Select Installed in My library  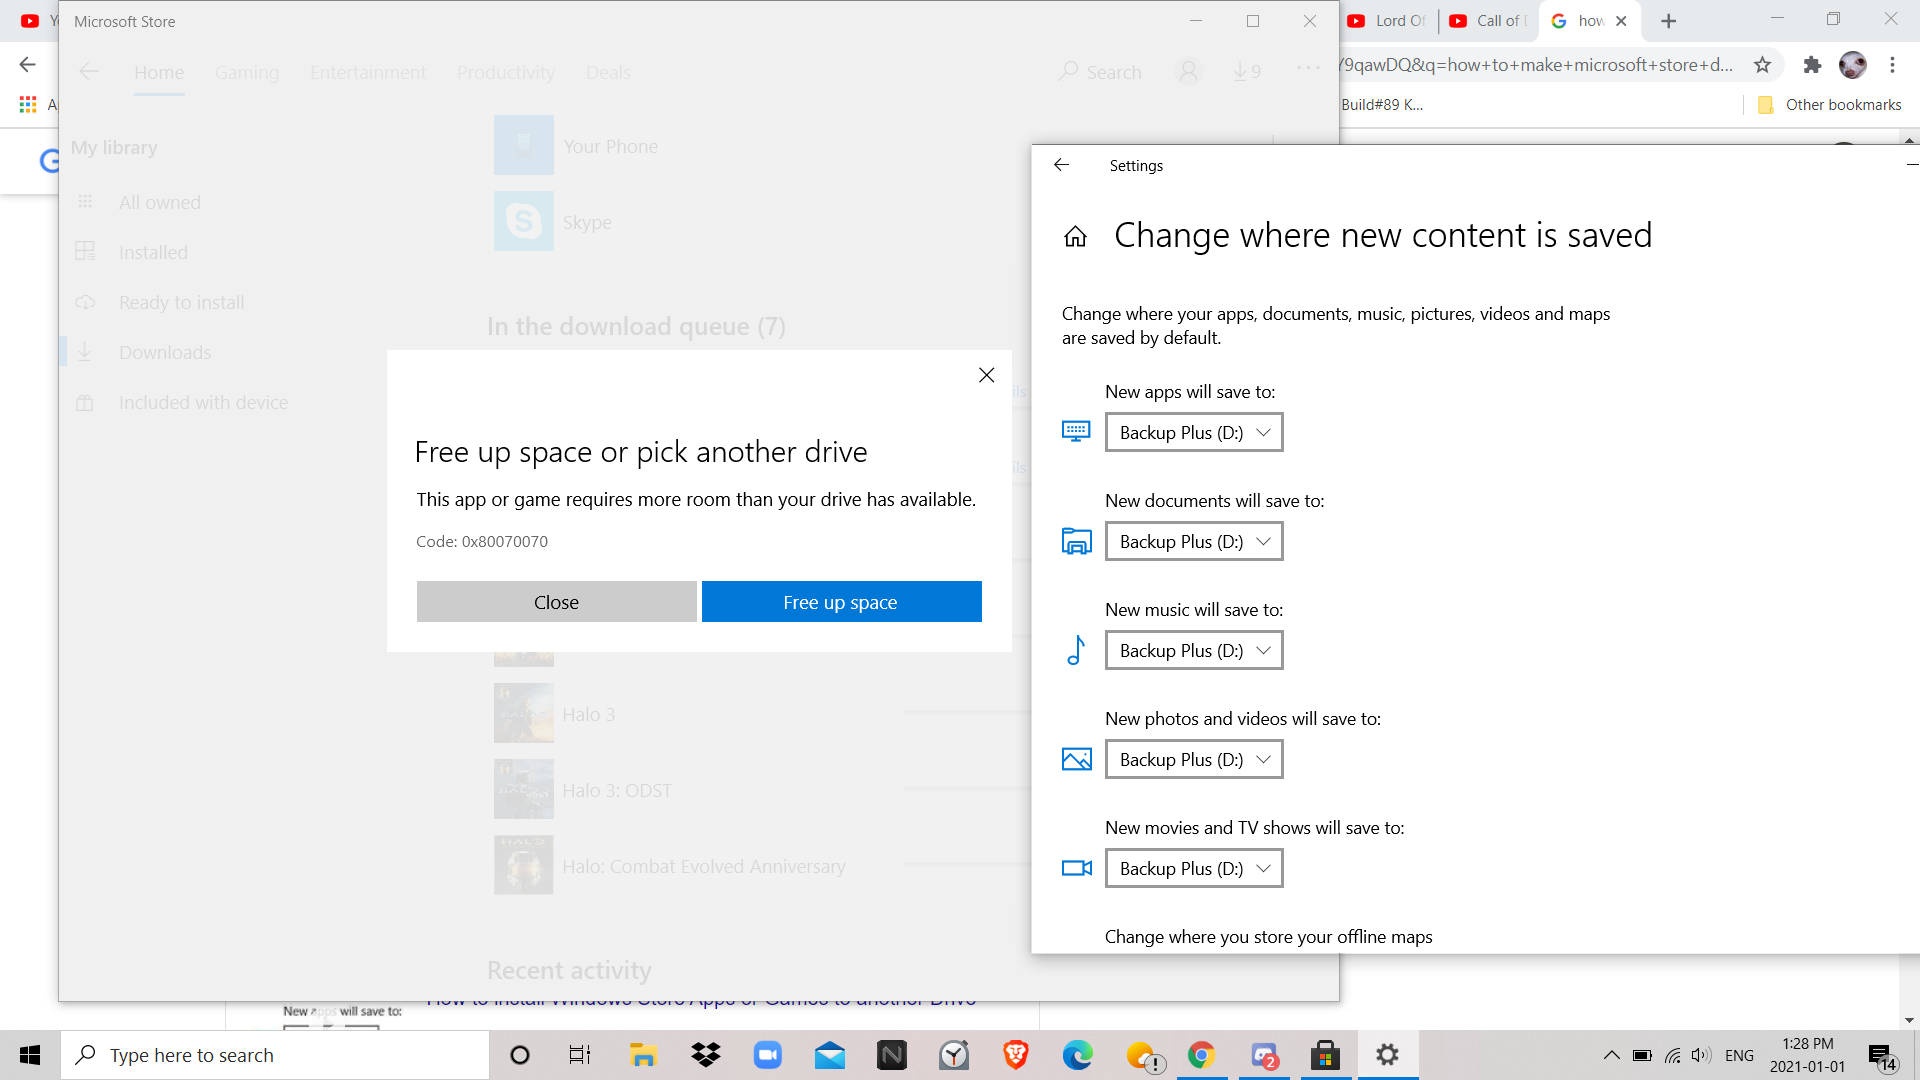point(153,252)
